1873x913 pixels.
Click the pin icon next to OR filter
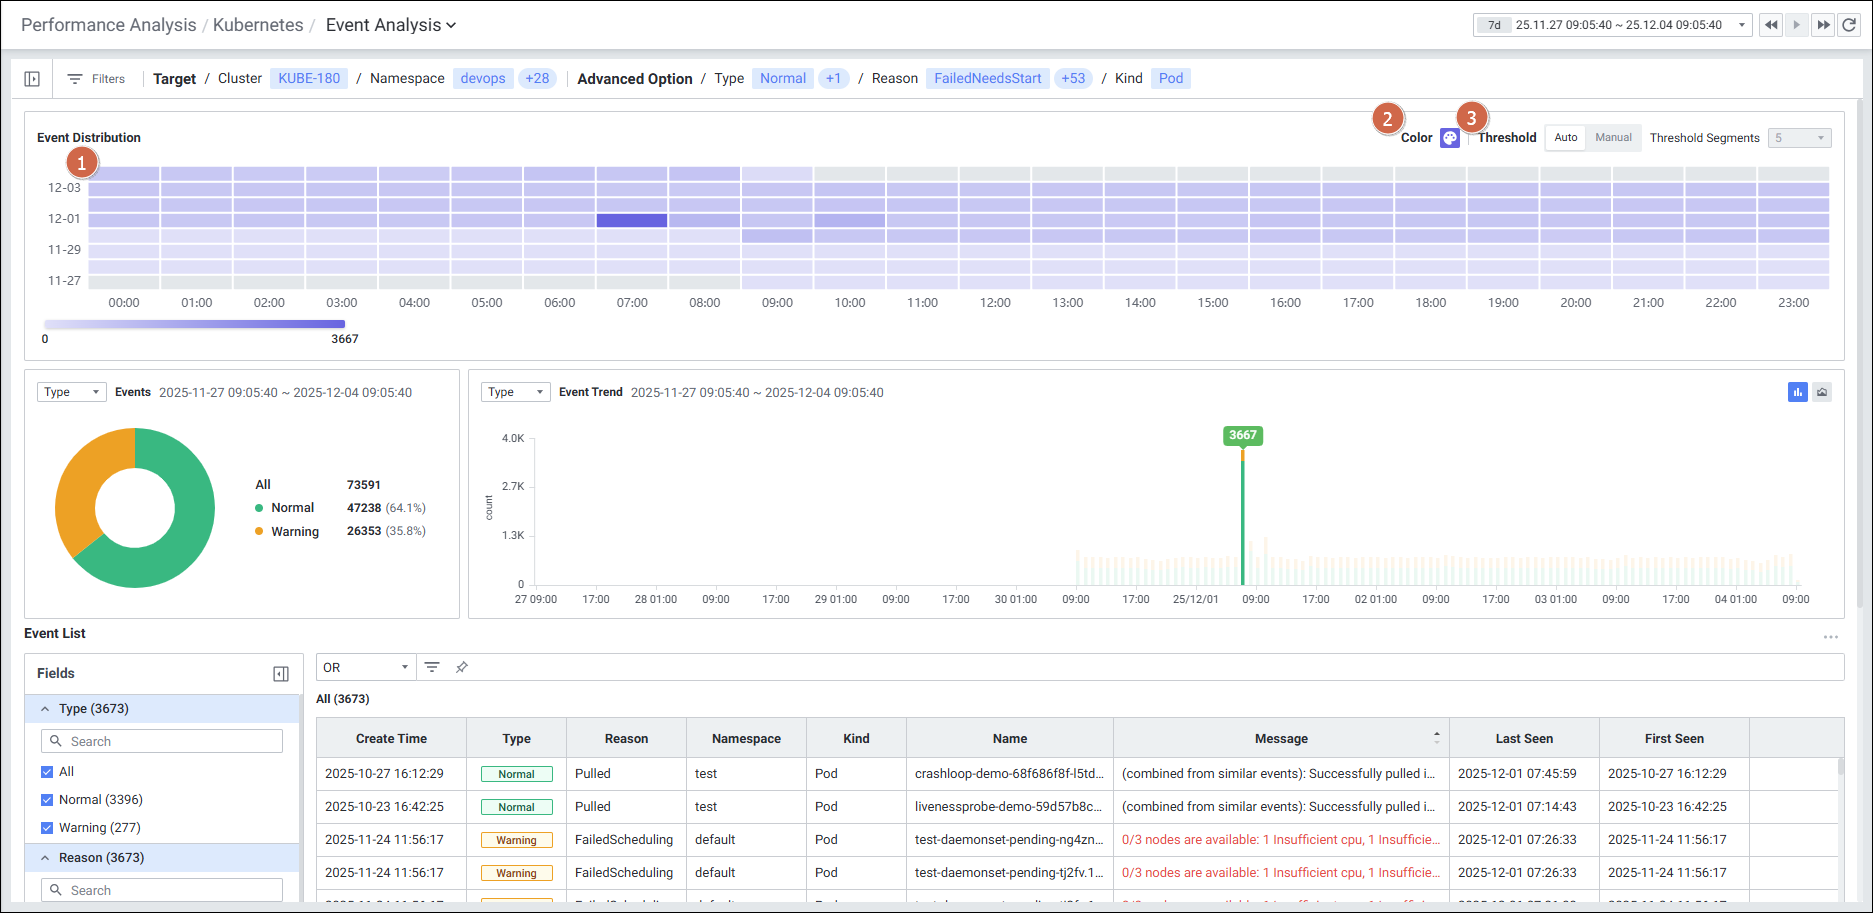click(x=462, y=667)
